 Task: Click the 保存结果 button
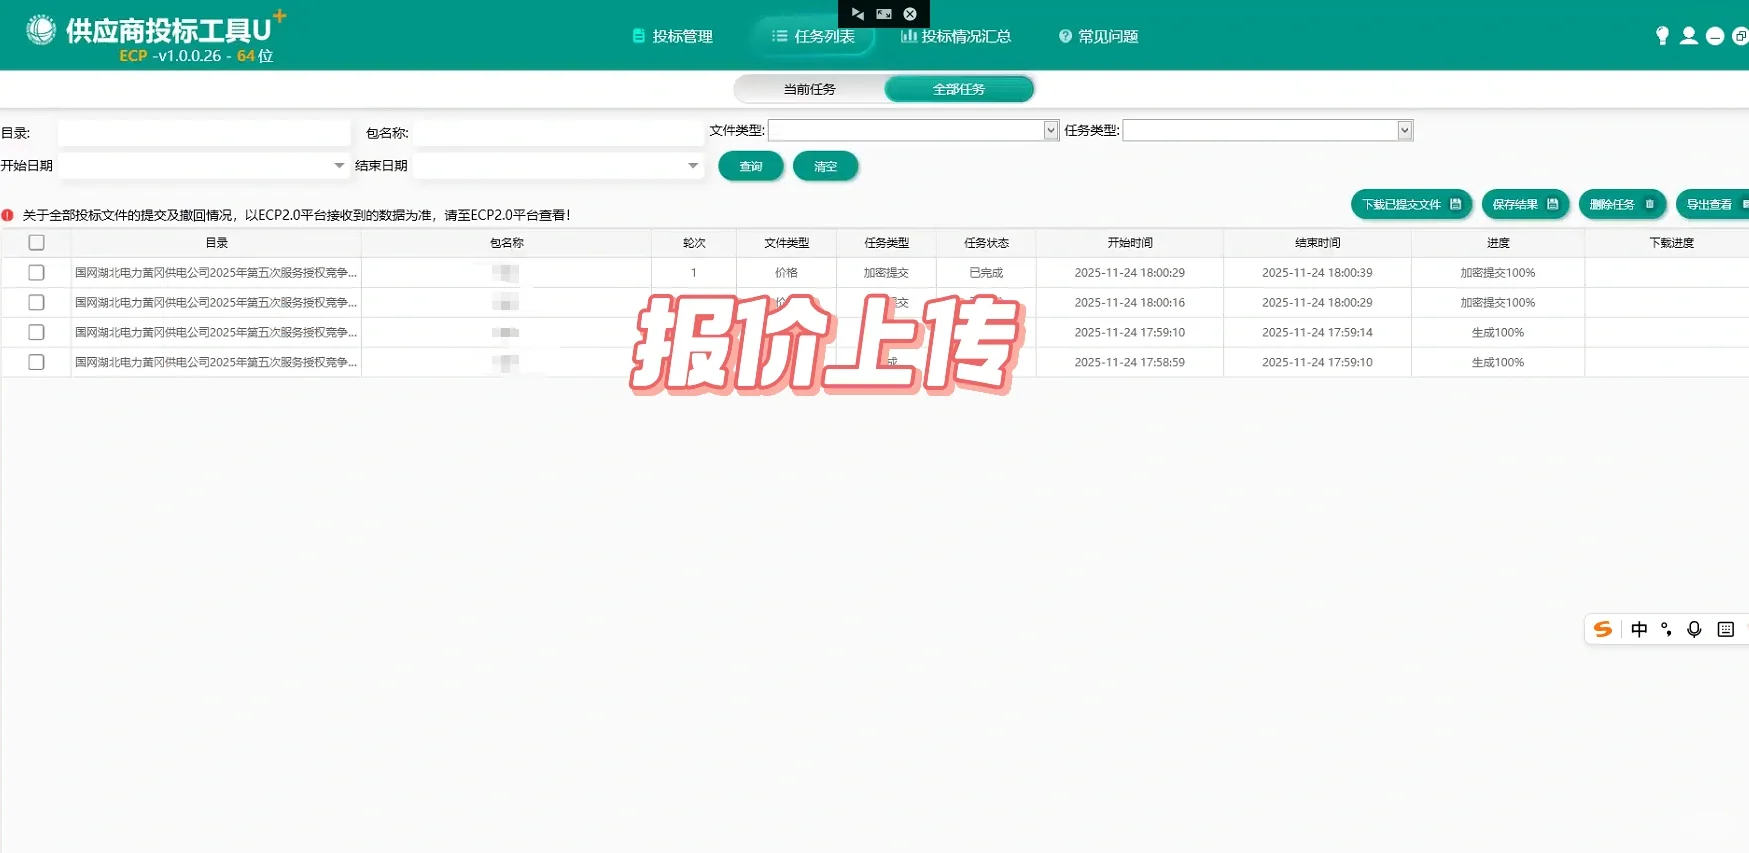coord(1525,204)
